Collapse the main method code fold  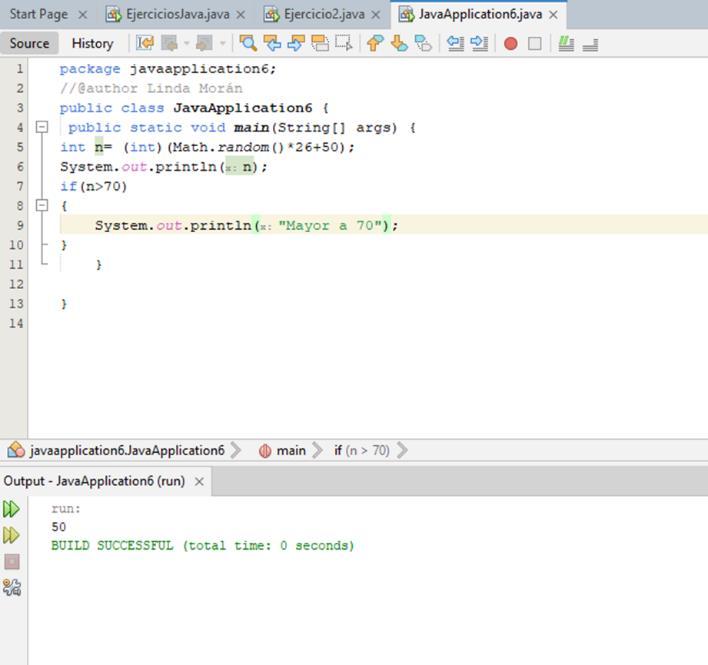pos(42,127)
